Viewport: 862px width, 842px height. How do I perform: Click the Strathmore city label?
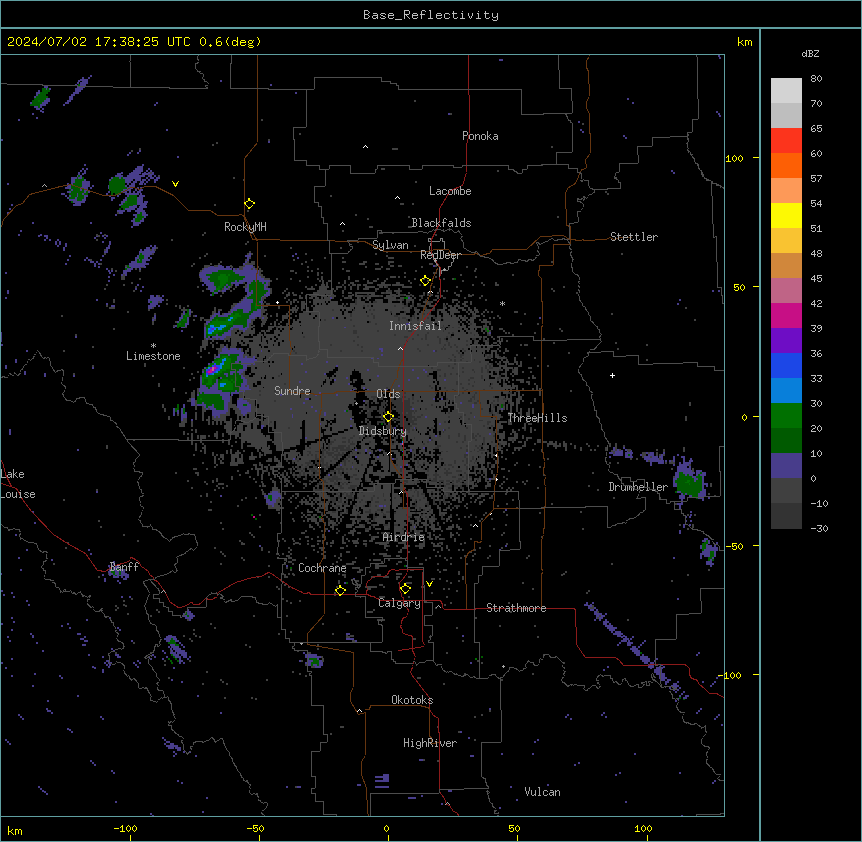516,608
